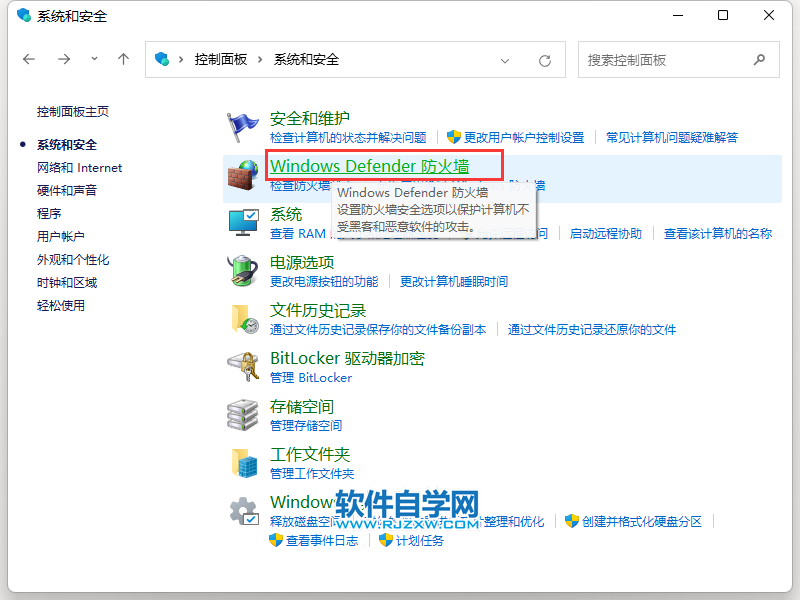Click the Windows Defender firewall brick icon
800x600 pixels.
(x=242, y=175)
